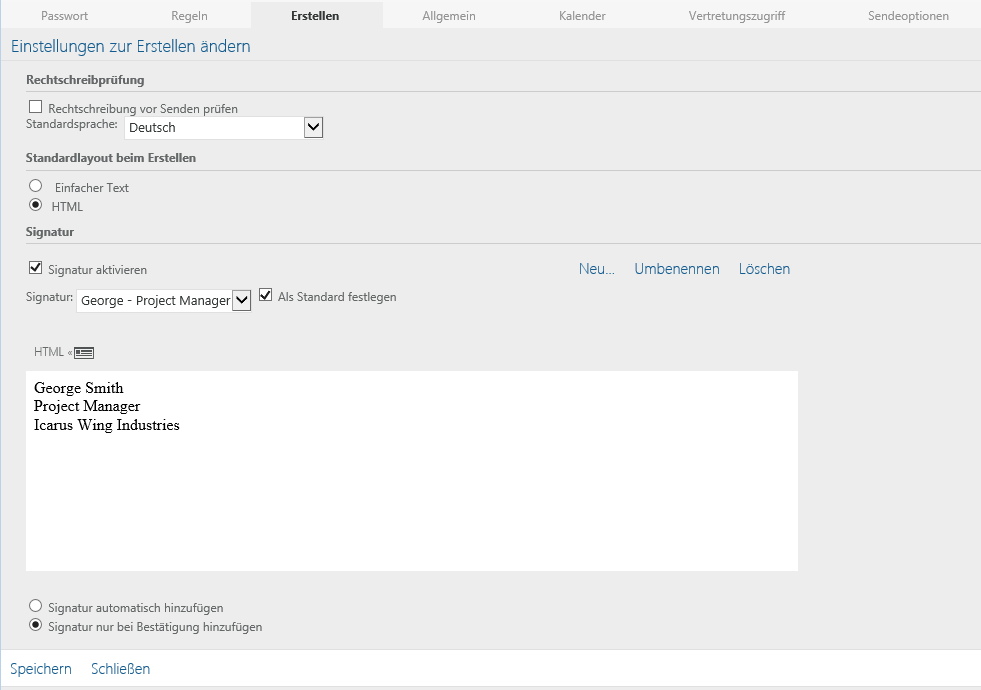The image size is (981, 690).
Task: Click Neu... to create a signature
Action: point(596,269)
